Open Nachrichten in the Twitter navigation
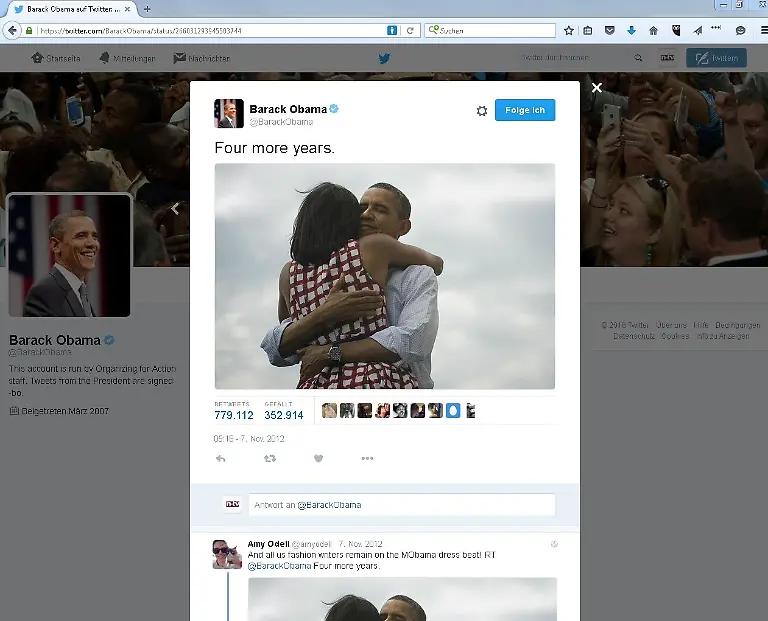 tap(201, 58)
